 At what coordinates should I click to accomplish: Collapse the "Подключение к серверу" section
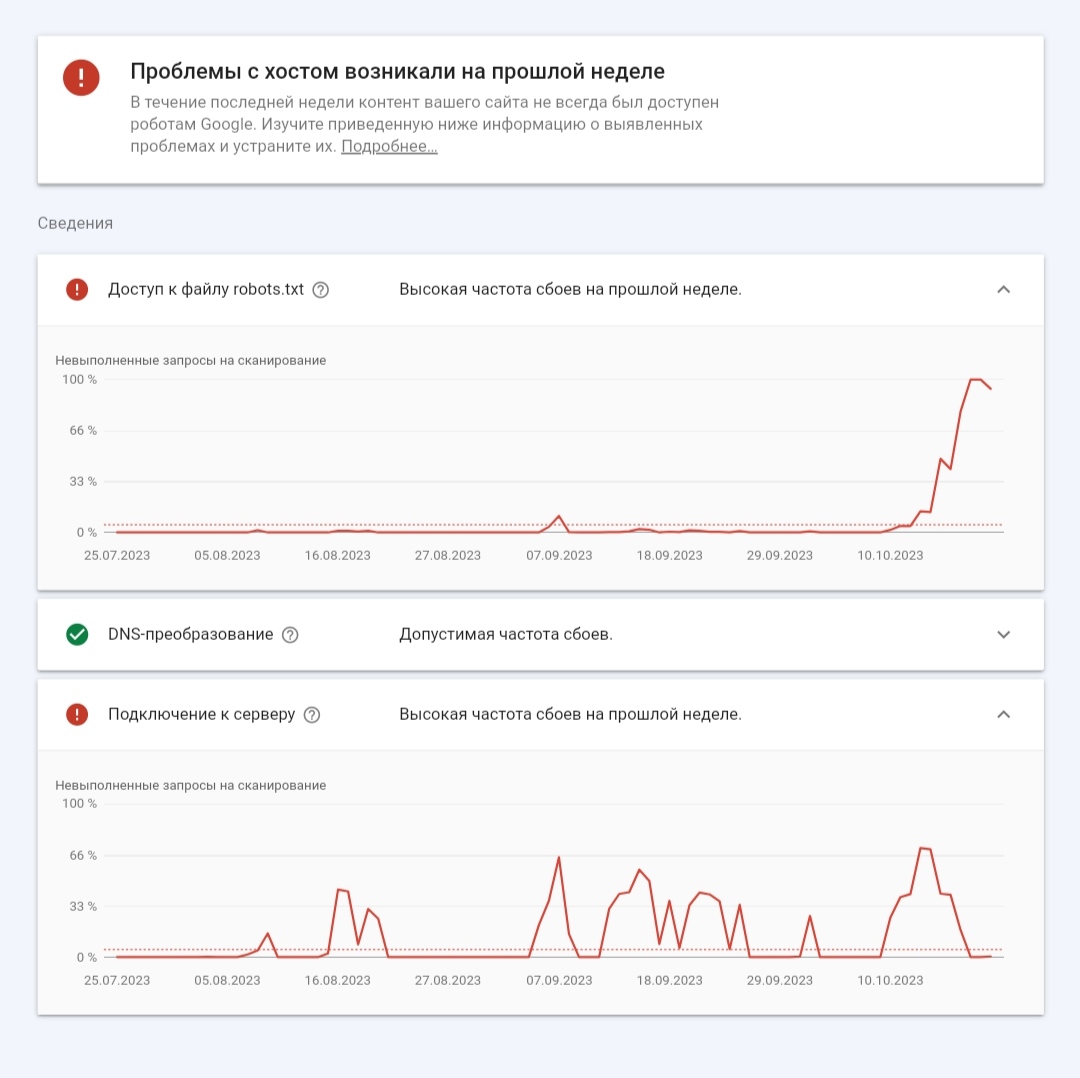coord(1004,715)
